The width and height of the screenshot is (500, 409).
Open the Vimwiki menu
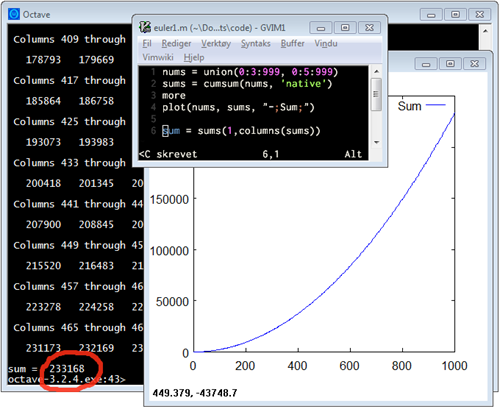[x=158, y=57]
